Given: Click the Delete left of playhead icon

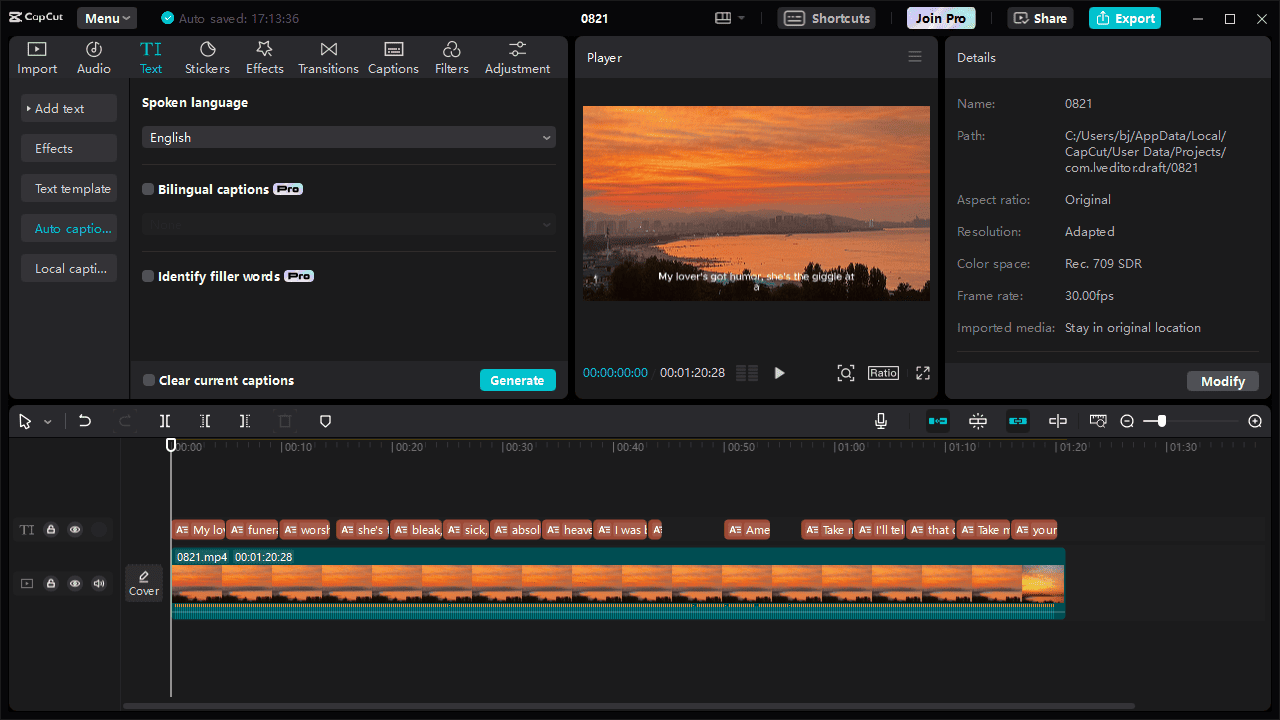Looking at the screenshot, I should (x=205, y=421).
